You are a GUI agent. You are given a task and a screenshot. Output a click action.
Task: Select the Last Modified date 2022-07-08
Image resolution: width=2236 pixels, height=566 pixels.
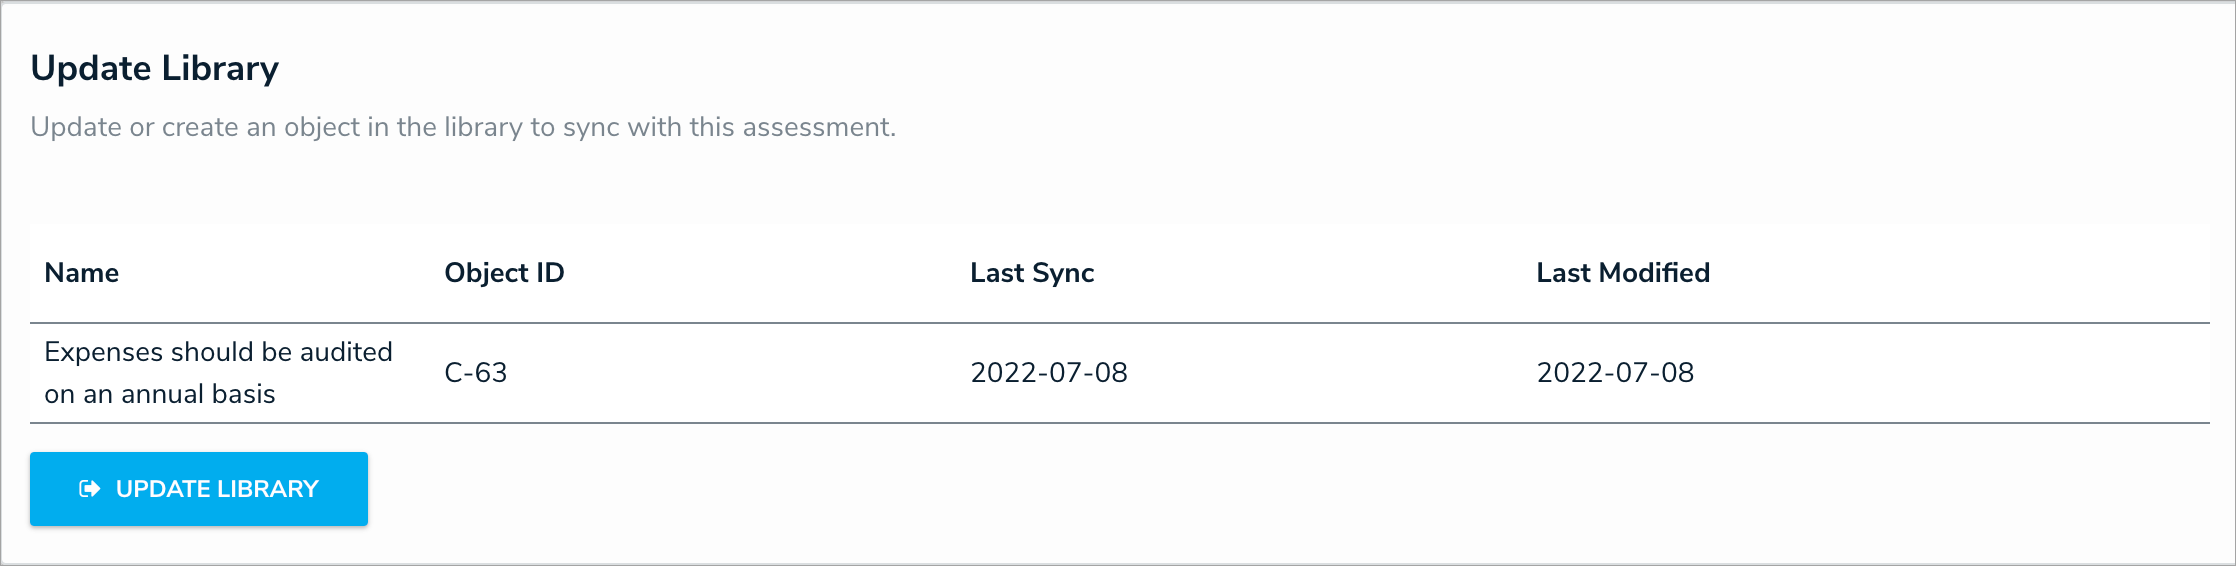(x=1614, y=373)
